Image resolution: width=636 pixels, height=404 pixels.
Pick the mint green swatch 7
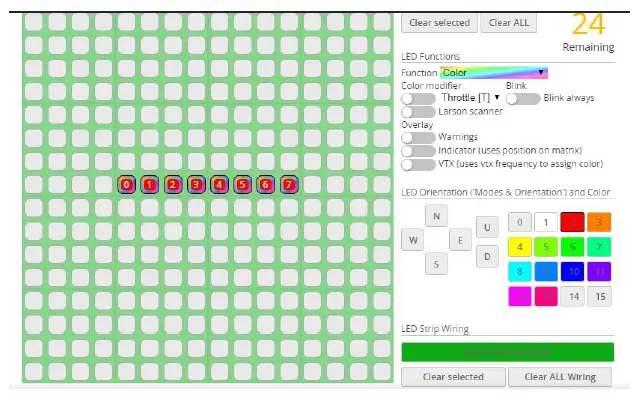599,247
